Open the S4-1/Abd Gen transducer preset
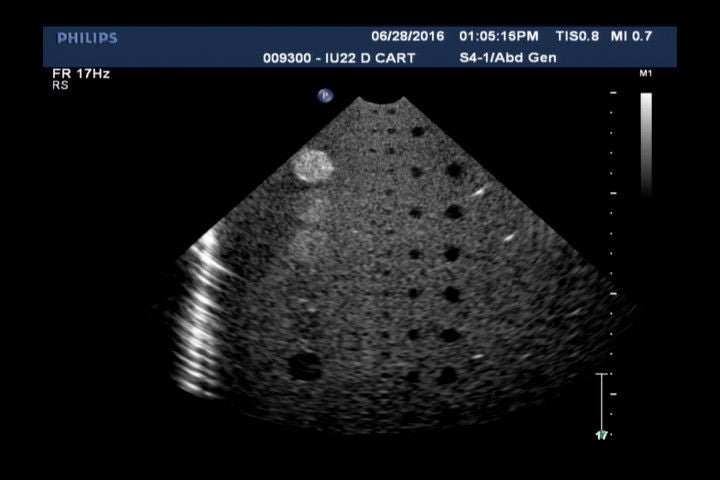This screenshot has width=720, height=480. tap(500, 58)
